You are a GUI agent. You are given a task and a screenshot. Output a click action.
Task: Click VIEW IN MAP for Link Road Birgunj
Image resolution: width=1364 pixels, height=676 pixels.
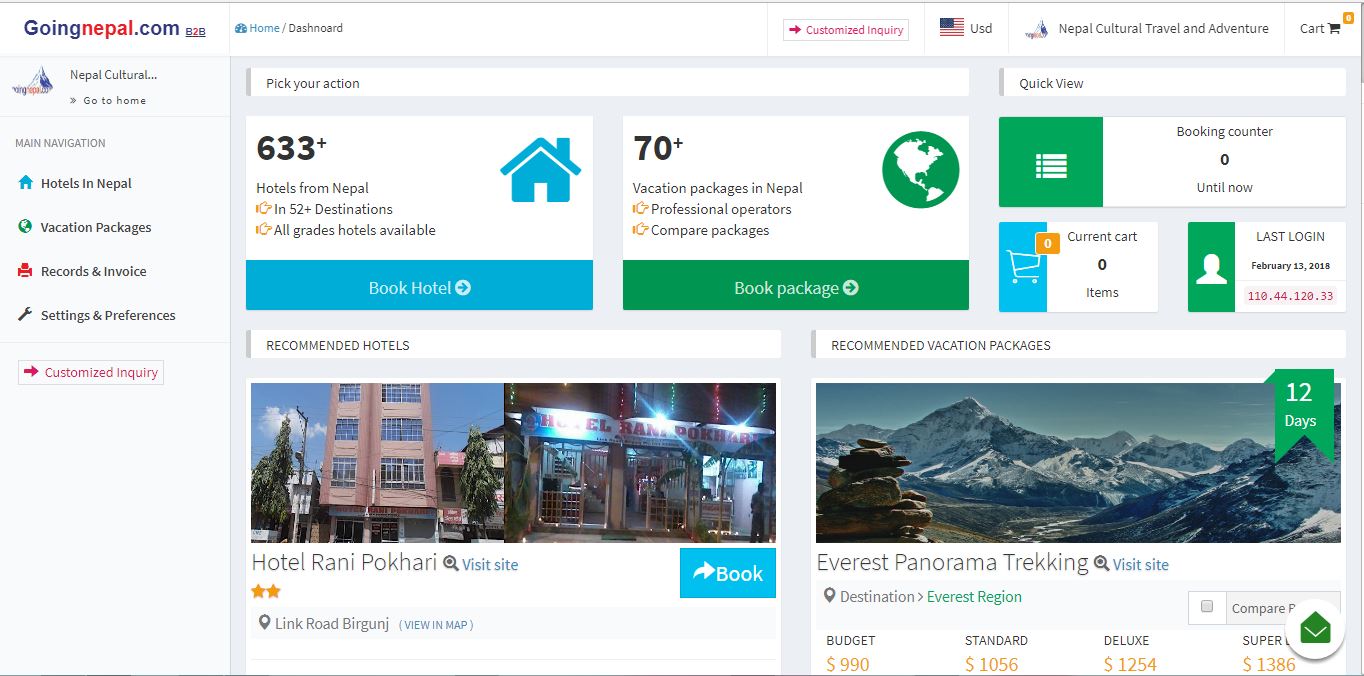pyautogui.click(x=436, y=625)
